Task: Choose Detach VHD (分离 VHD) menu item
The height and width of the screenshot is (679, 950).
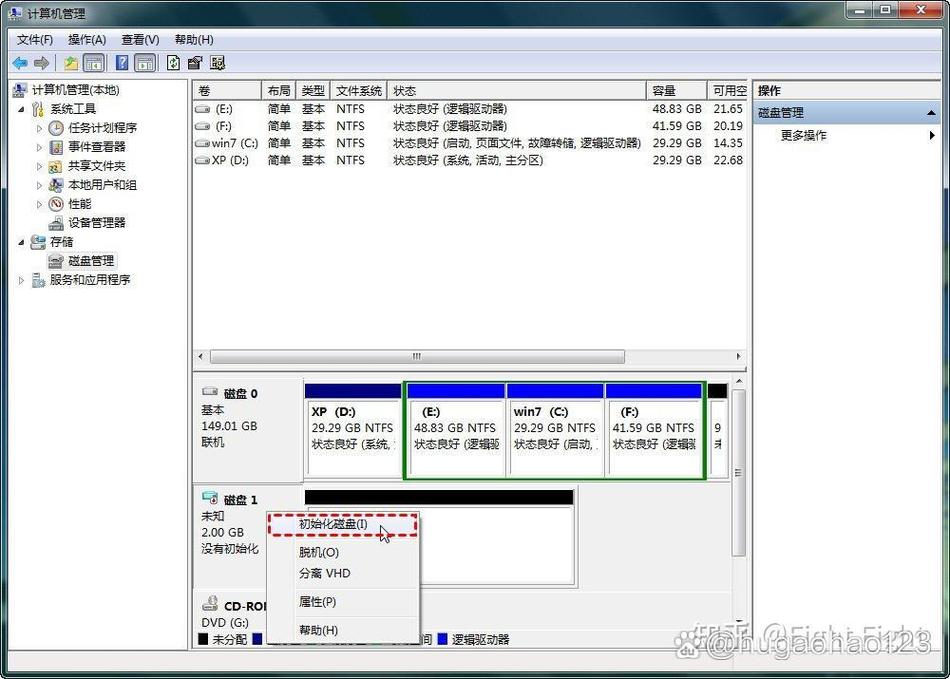Action: tap(343, 573)
